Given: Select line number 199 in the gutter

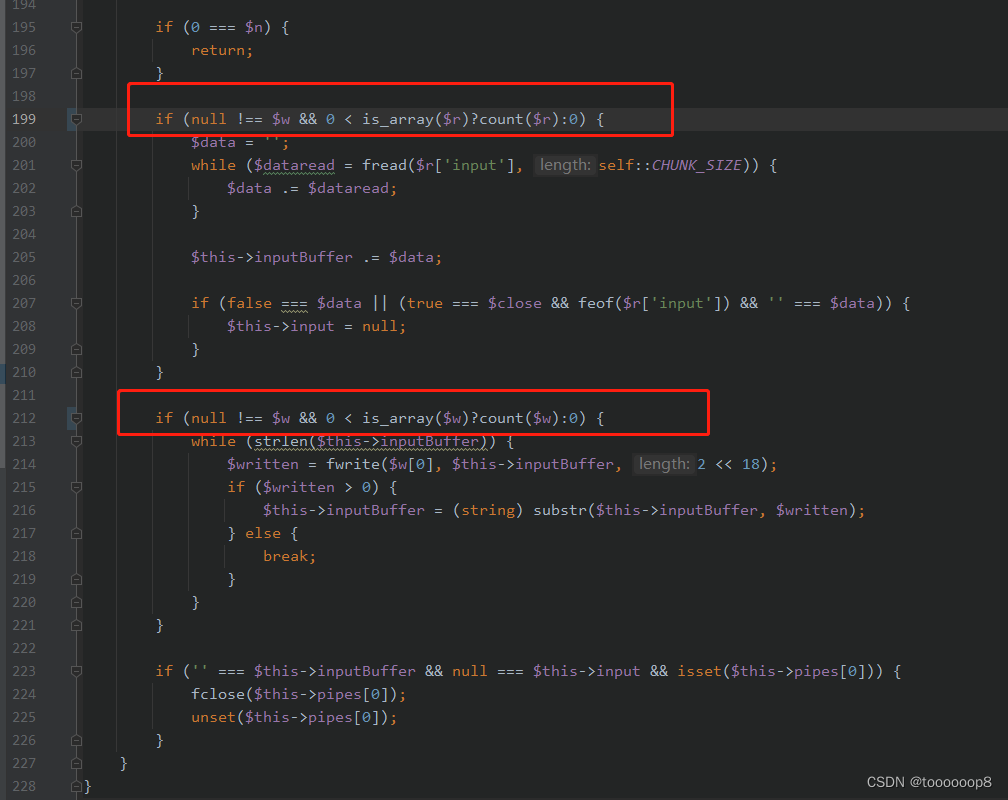Looking at the screenshot, I should pyautogui.click(x=24, y=119).
